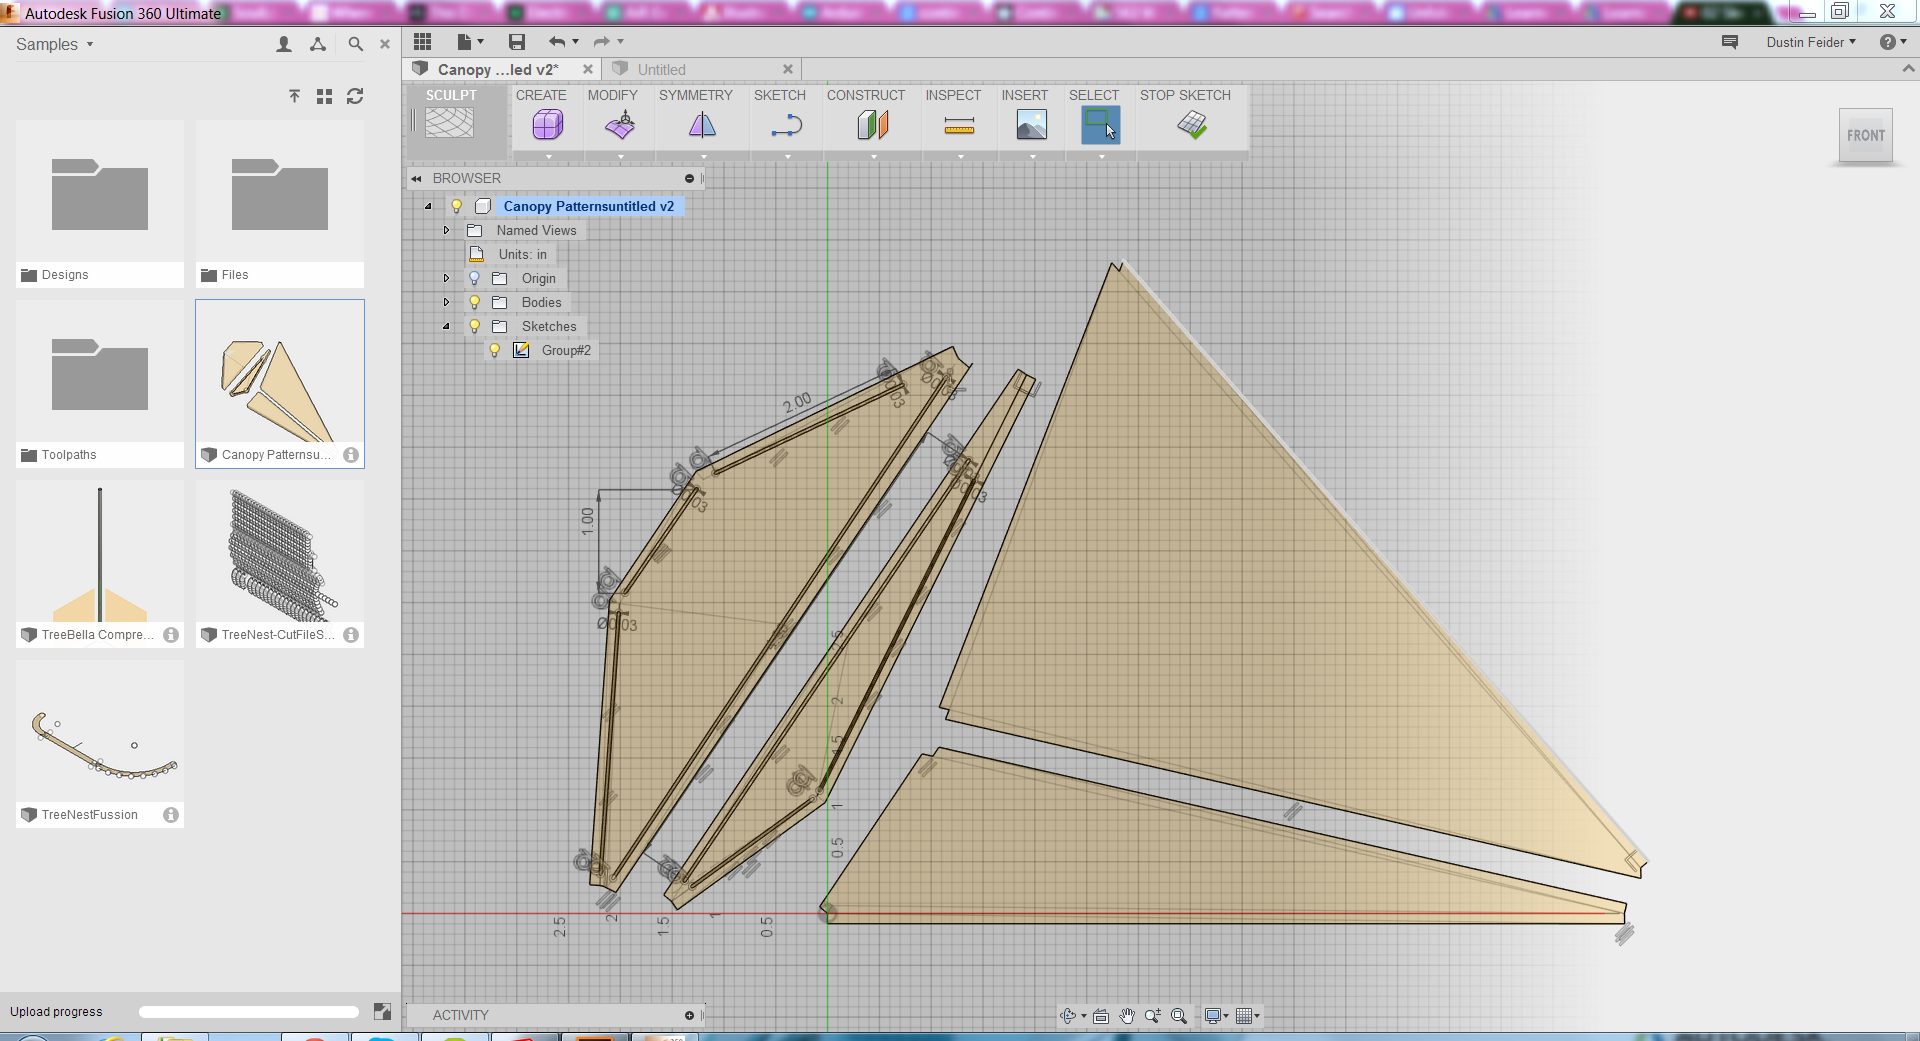Switch to the Untitled tab

(x=661, y=69)
